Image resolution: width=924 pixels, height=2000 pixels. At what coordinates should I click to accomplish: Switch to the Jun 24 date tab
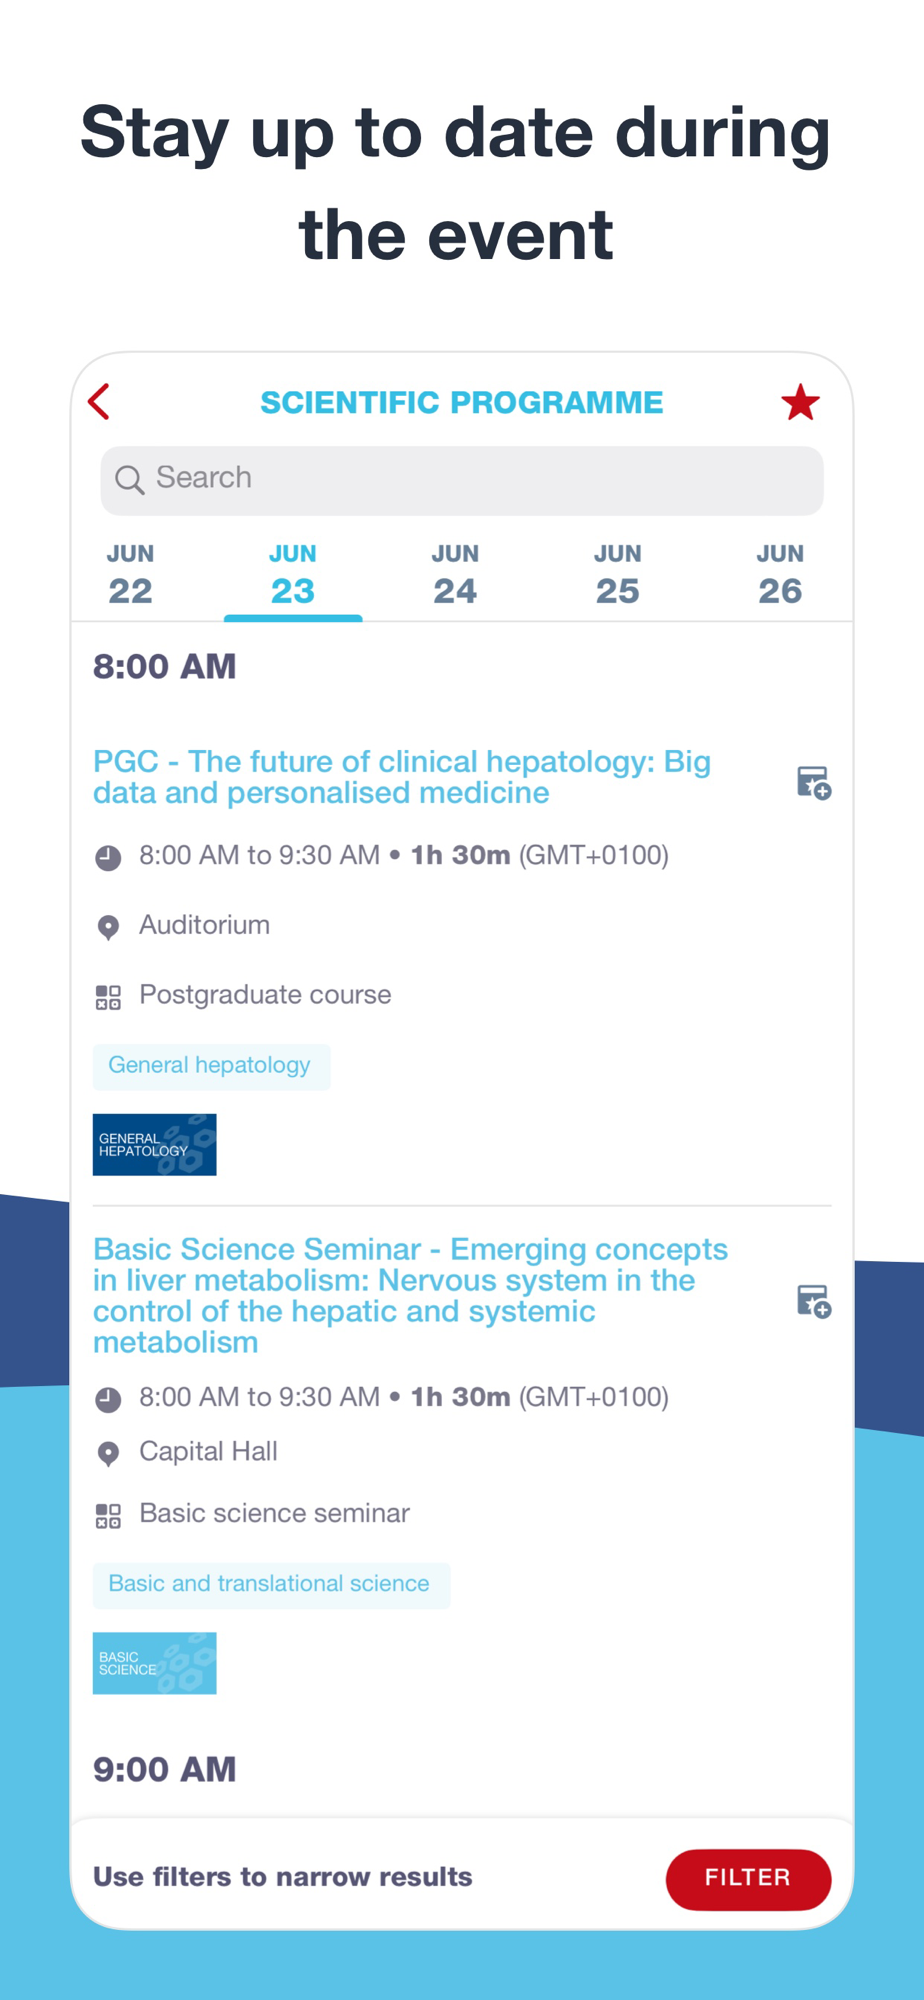(x=455, y=576)
